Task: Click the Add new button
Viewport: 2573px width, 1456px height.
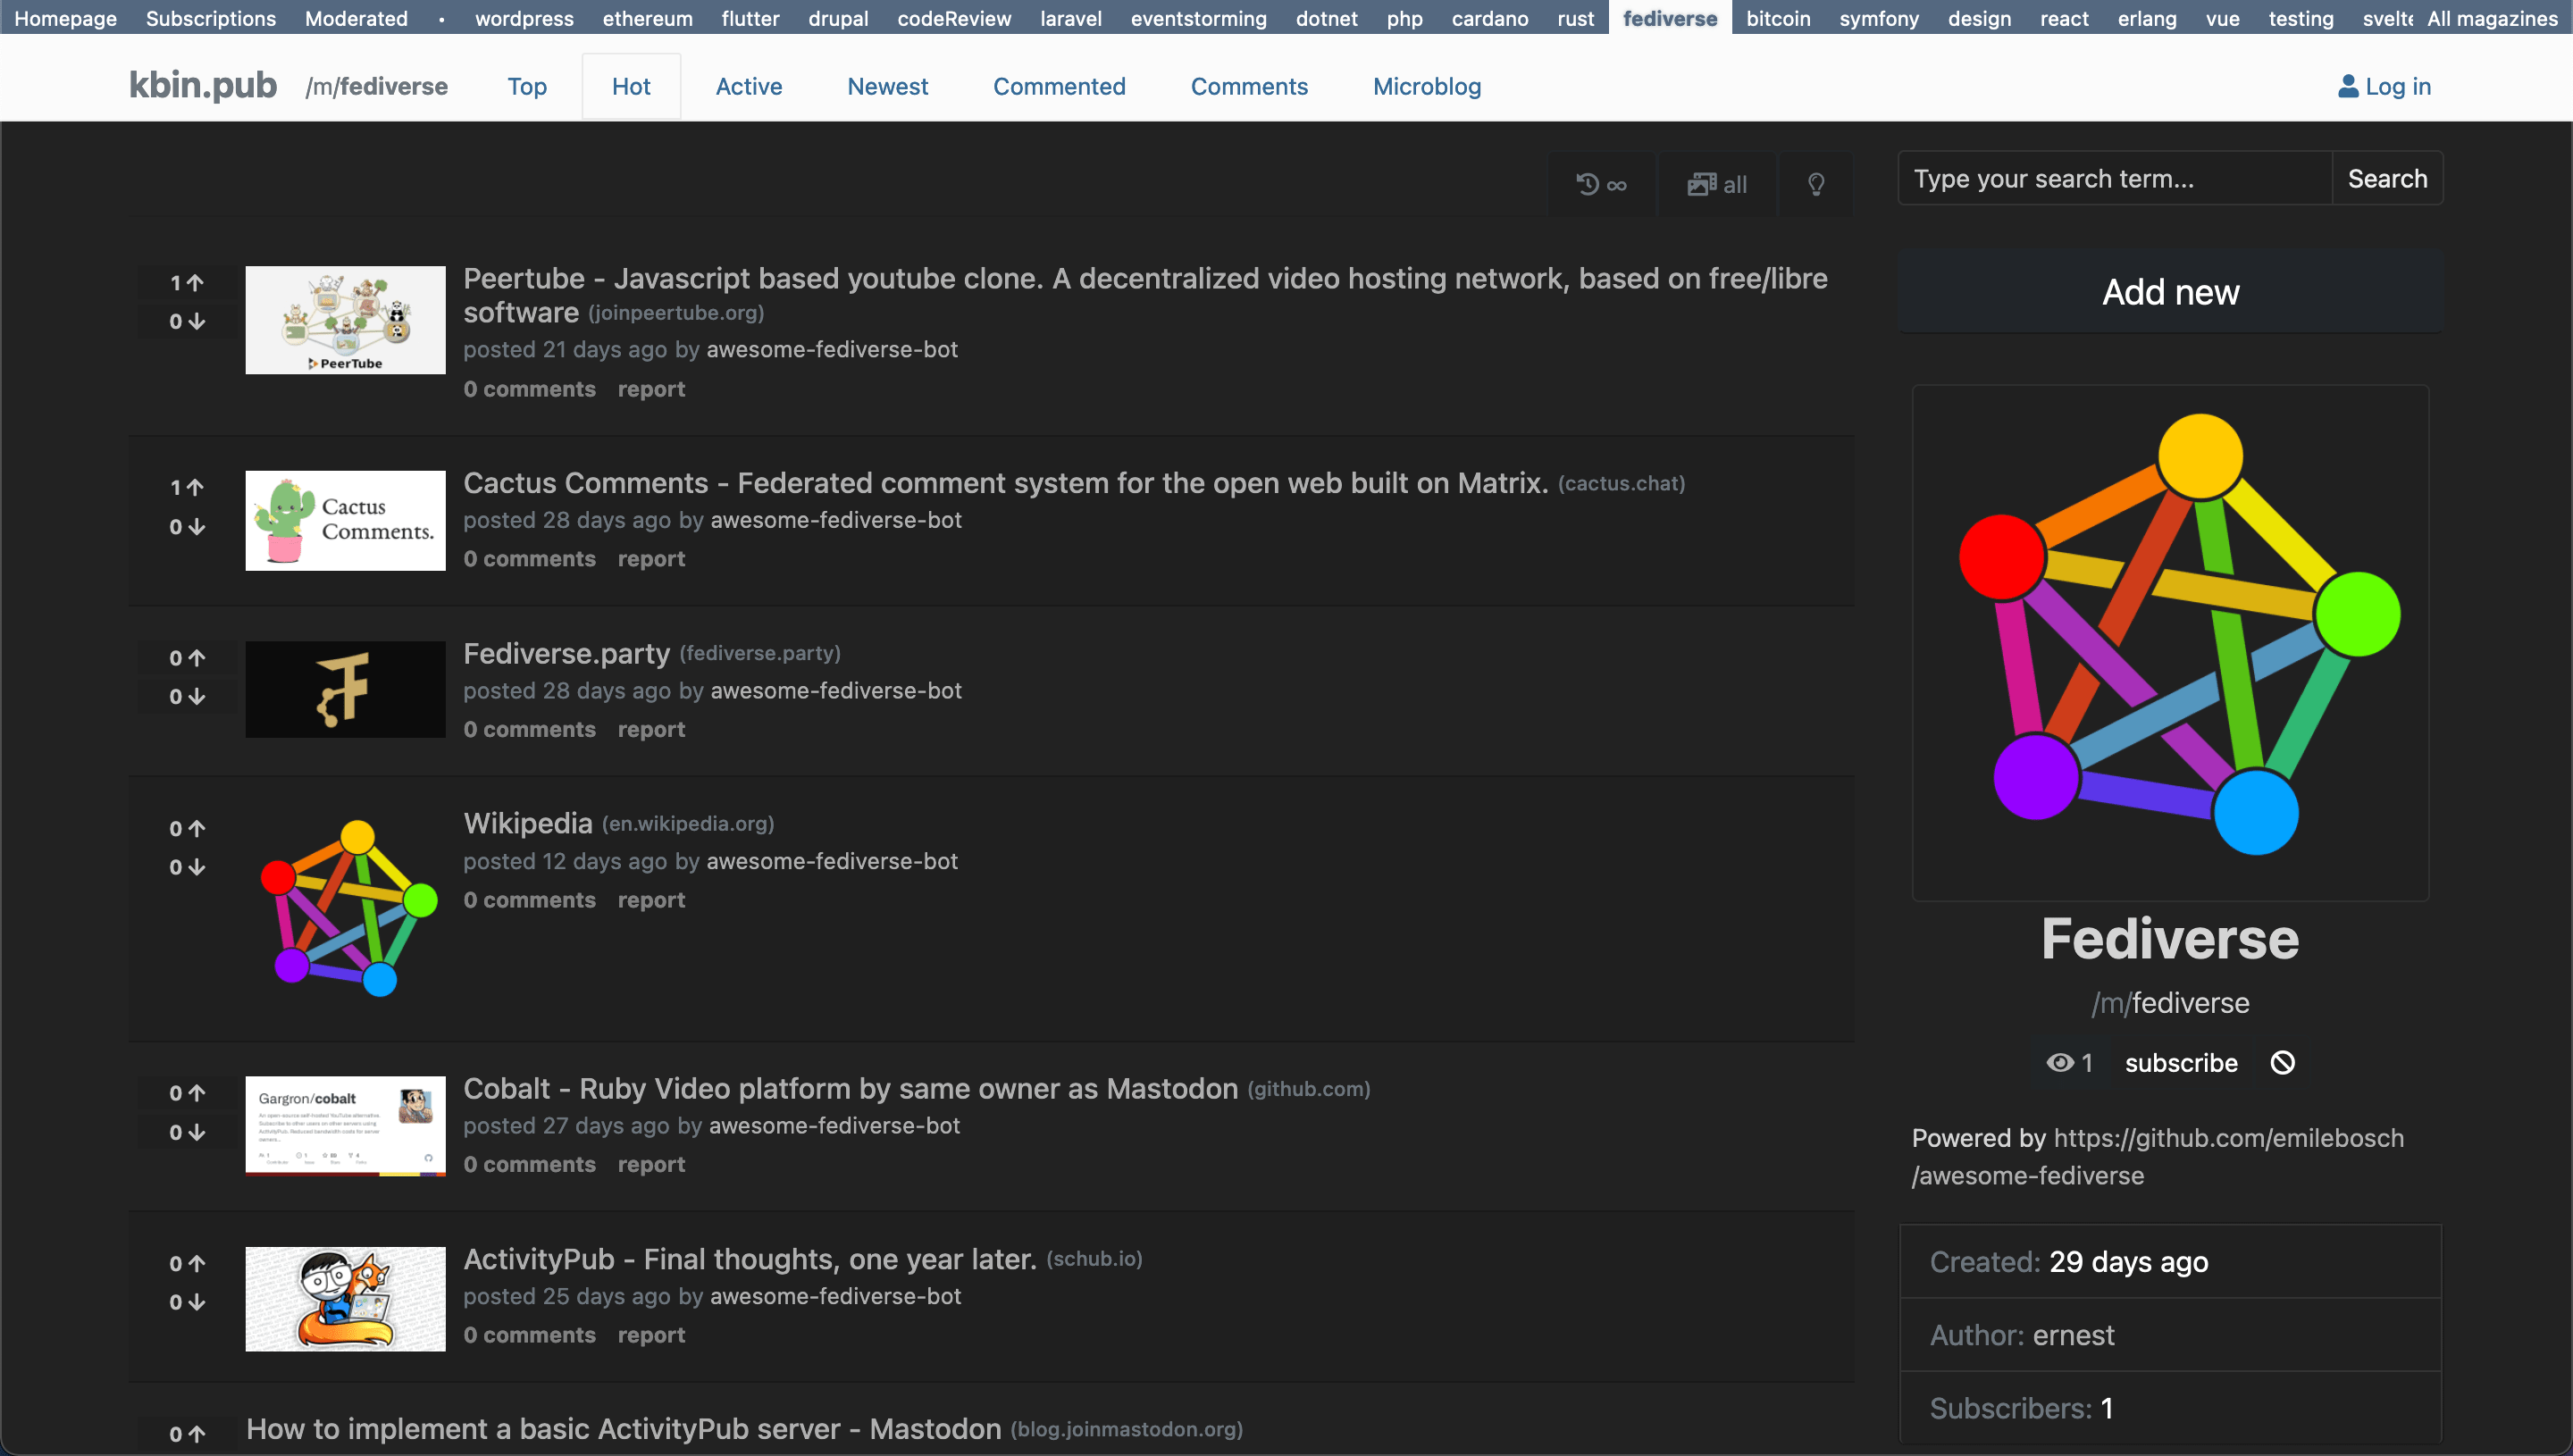Action: pos(2170,292)
